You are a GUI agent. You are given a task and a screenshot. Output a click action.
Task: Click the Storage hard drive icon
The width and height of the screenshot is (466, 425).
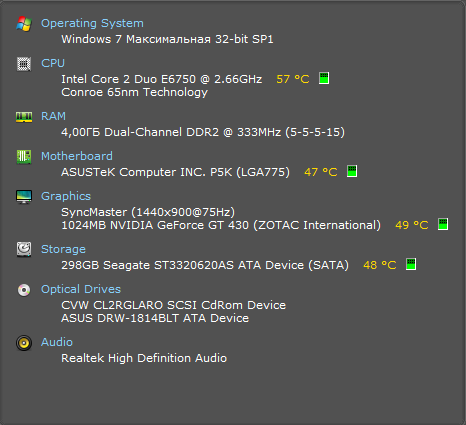tap(24, 249)
